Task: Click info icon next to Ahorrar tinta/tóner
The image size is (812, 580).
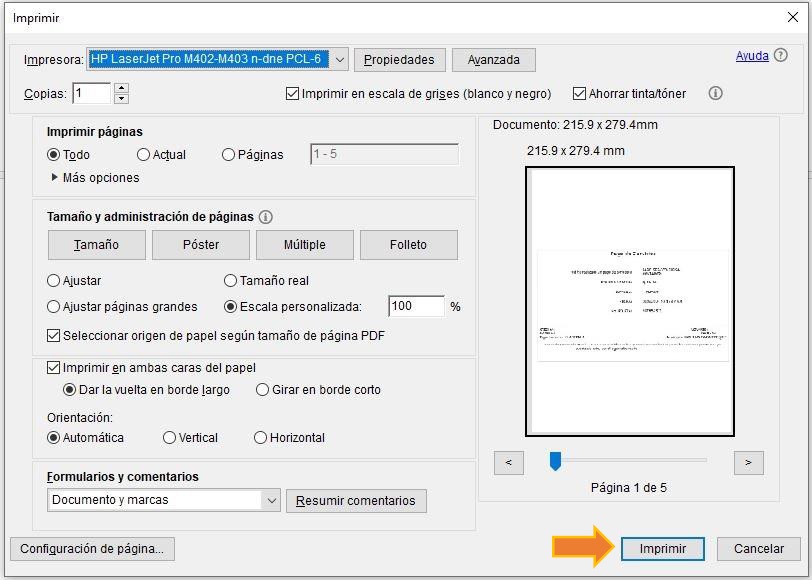Action: (715, 93)
